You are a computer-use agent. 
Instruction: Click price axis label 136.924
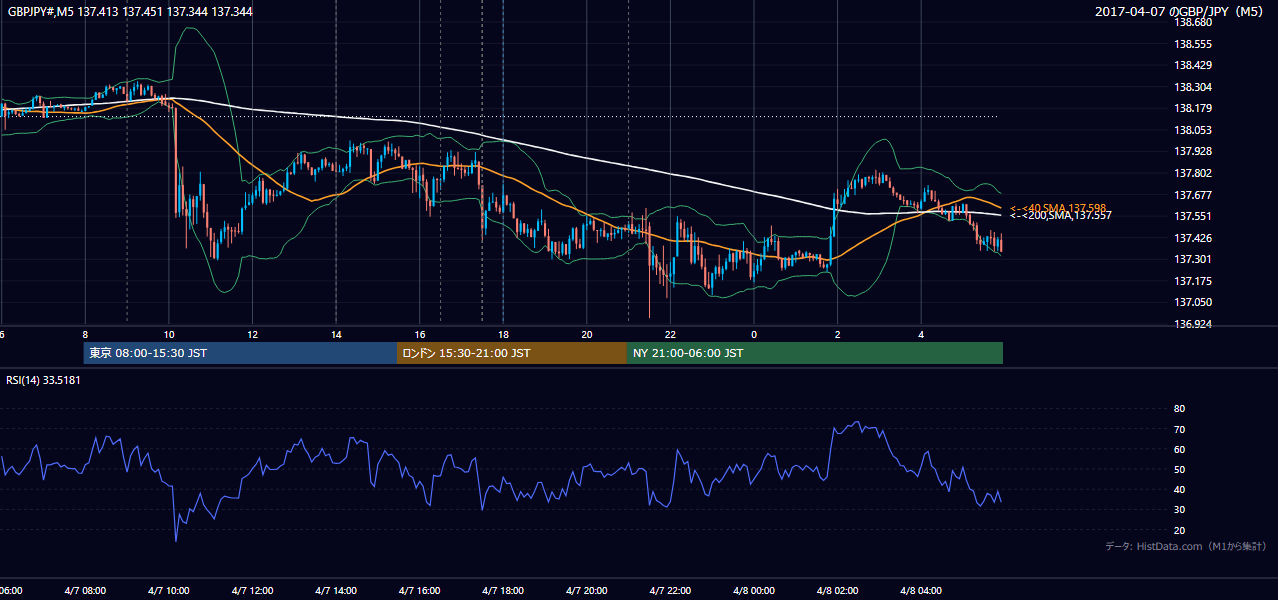(1193, 324)
